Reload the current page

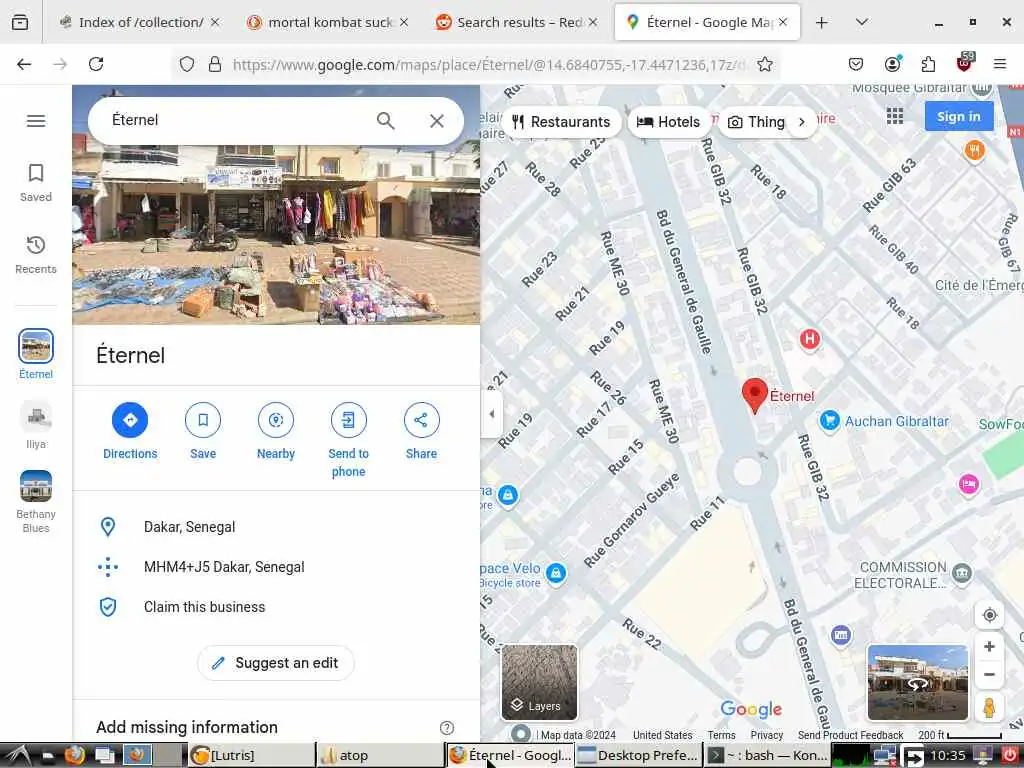click(96, 64)
